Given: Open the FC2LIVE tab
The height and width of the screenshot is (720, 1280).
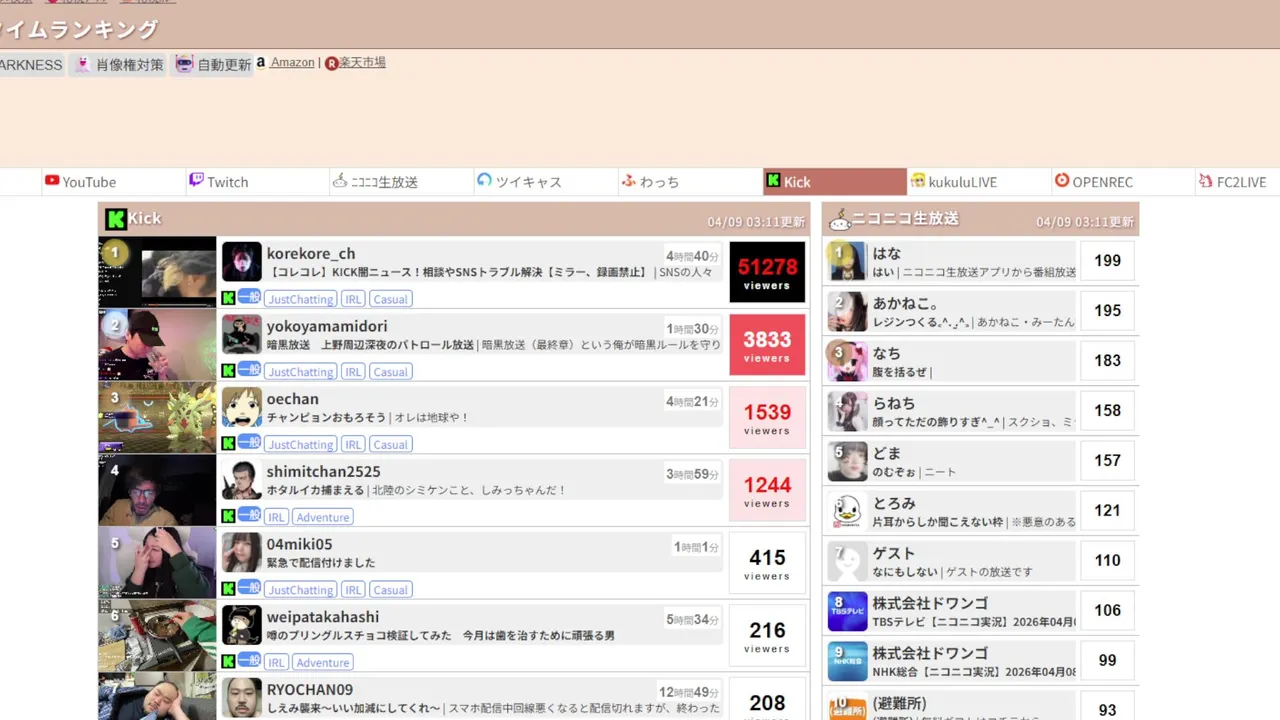Looking at the screenshot, I should [1238, 182].
